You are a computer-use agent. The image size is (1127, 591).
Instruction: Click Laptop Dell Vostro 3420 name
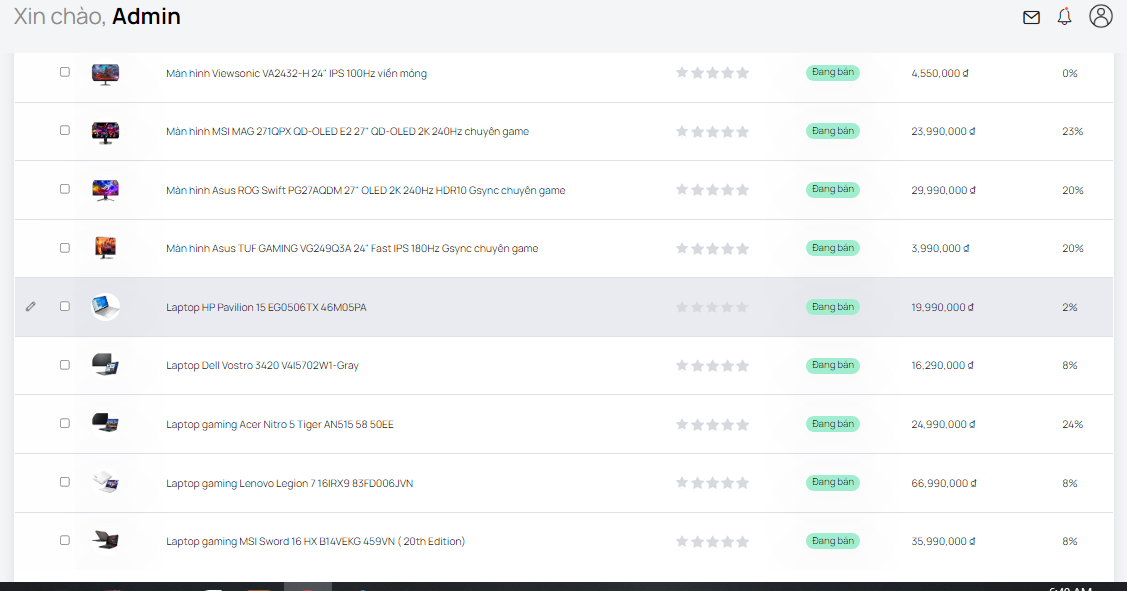pos(262,366)
